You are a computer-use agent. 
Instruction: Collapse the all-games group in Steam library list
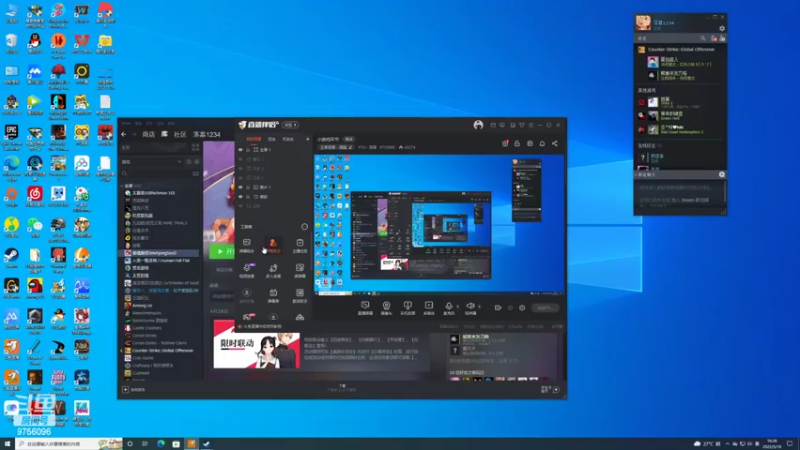pos(122,186)
